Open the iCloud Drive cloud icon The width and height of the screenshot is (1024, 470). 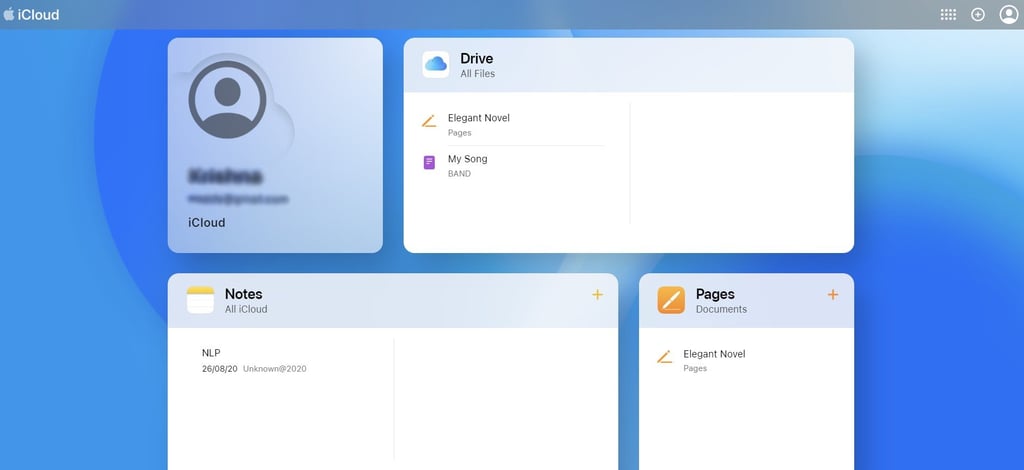(436, 64)
